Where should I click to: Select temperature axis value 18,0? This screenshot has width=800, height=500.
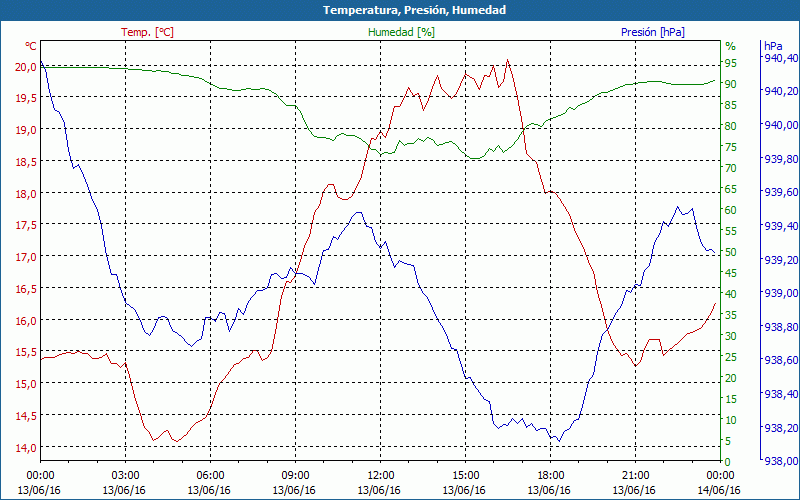[x=26, y=194]
